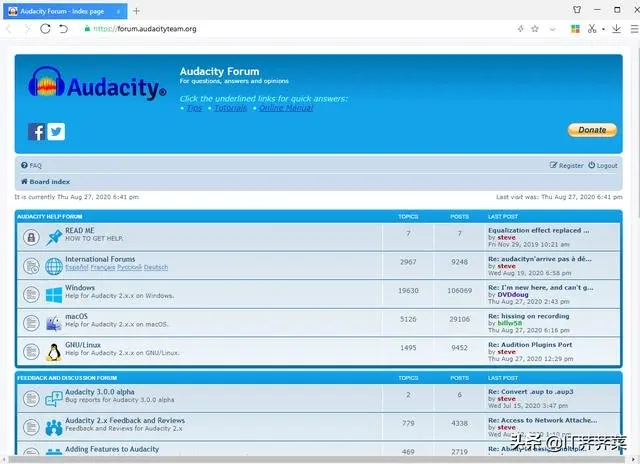Open the READ ME forum
640x464 pixels.
80,230
